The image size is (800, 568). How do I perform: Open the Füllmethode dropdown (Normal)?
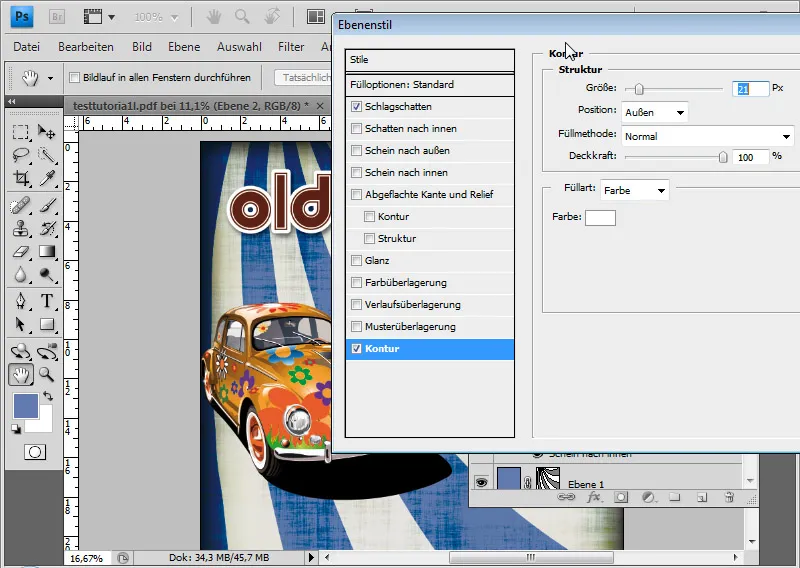(708, 136)
